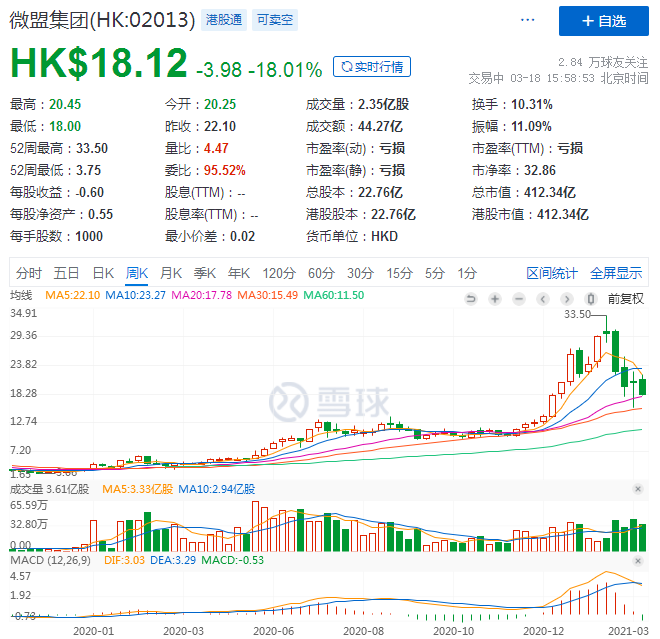Switch to the 分时 chart tab

29,273
